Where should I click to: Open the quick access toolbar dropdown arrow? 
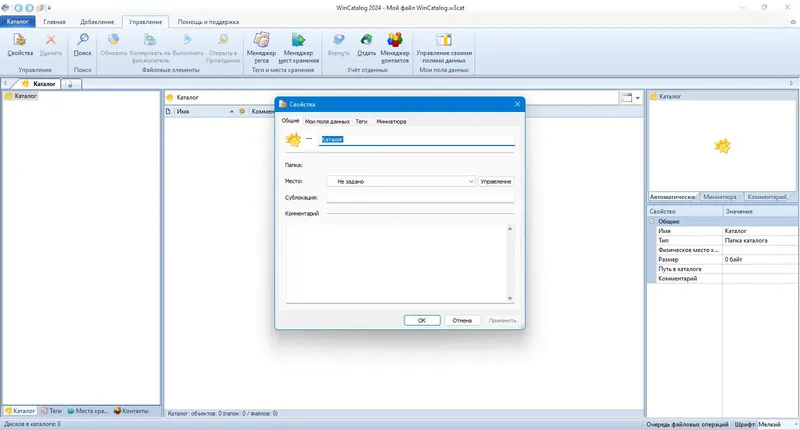point(49,8)
